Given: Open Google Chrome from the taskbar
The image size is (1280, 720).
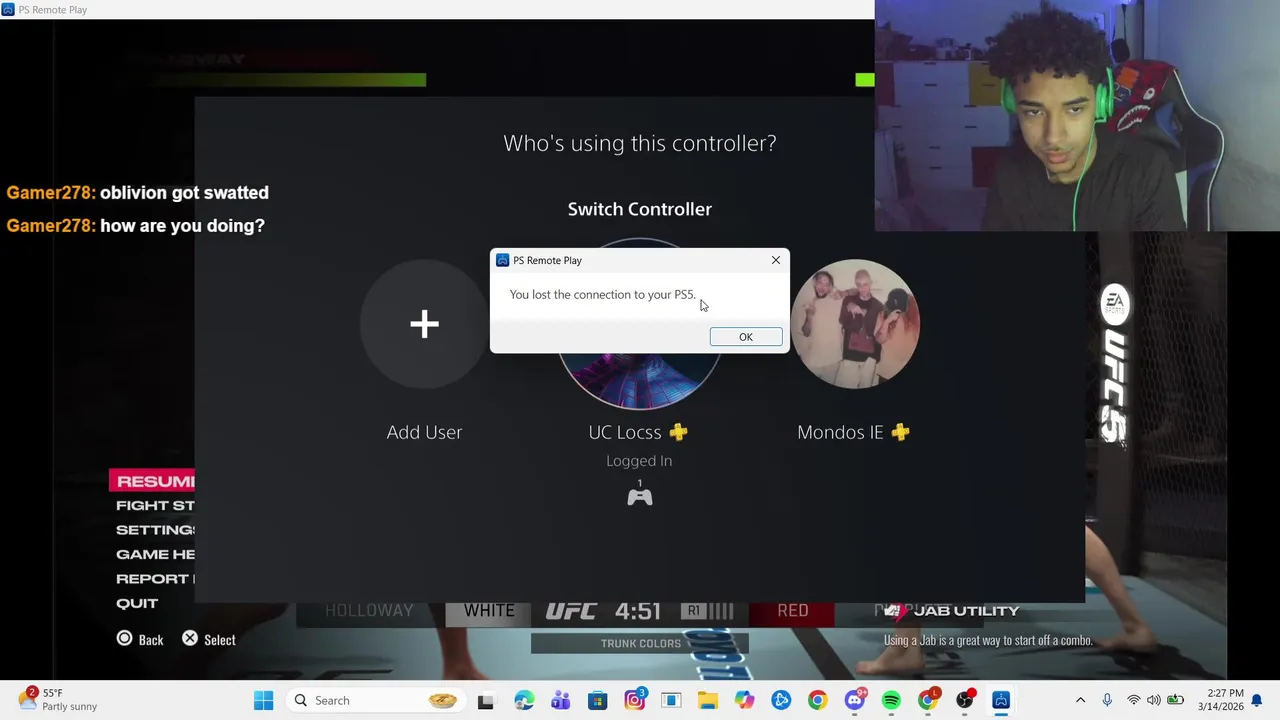Looking at the screenshot, I should click(818, 700).
